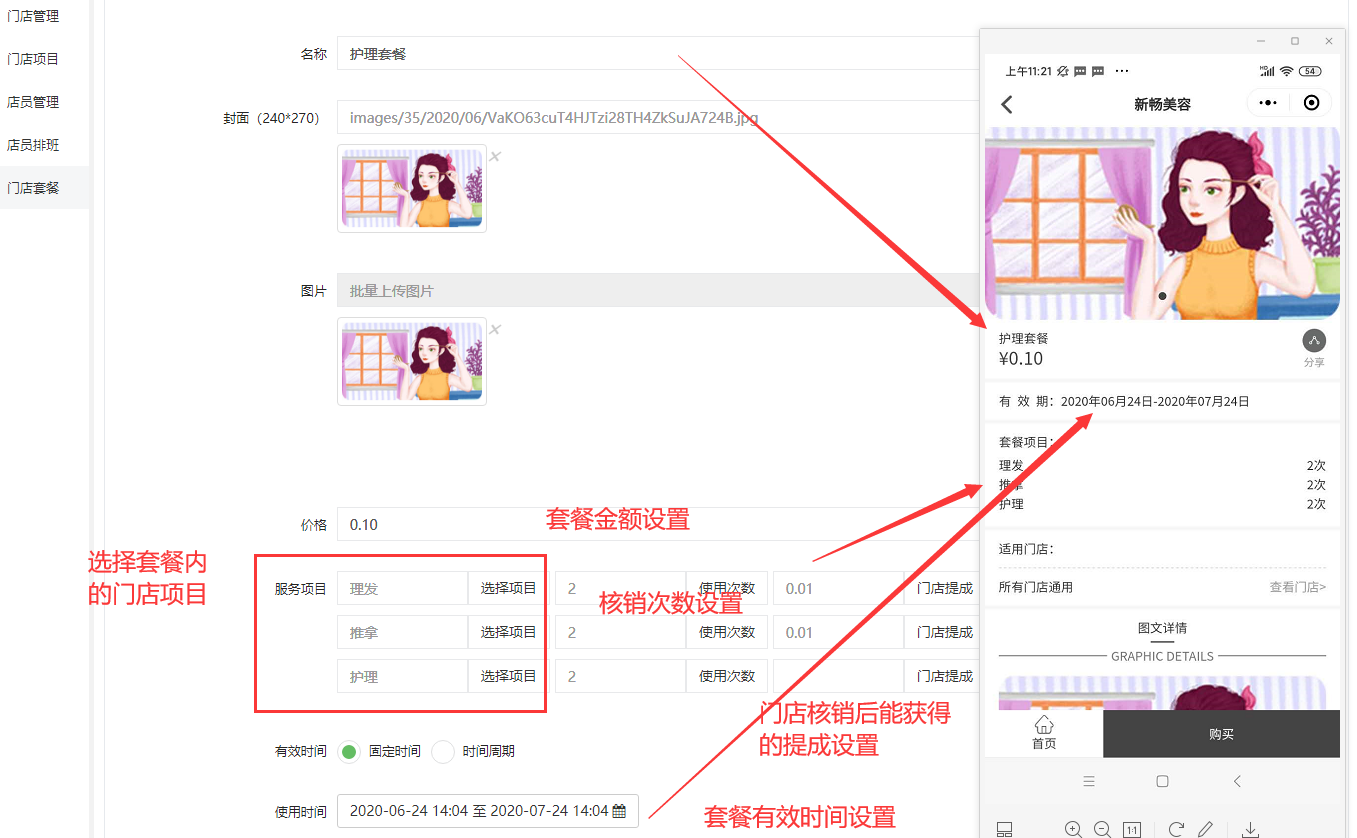The width and height of the screenshot is (1357, 838).
Task: Open 门店项目 in the sidebar
Action: click(33, 59)
